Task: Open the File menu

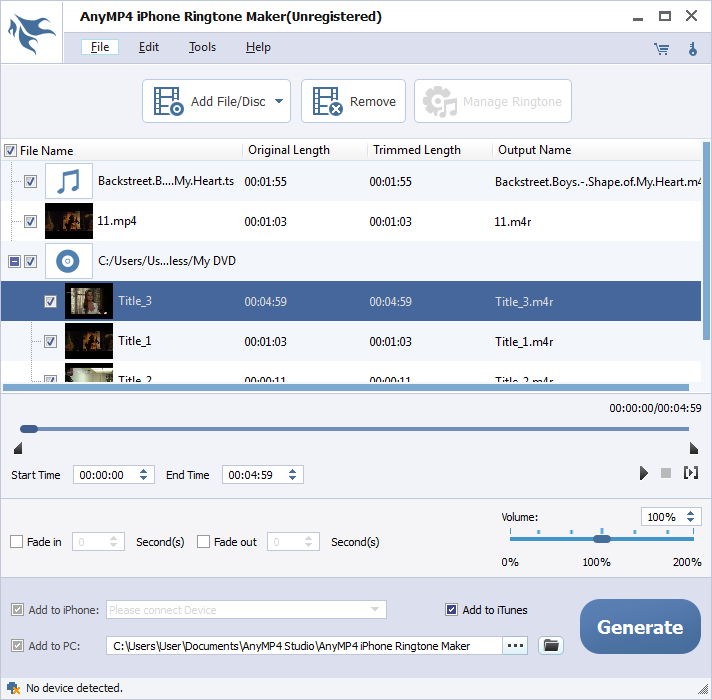Action: click(100, 47)
